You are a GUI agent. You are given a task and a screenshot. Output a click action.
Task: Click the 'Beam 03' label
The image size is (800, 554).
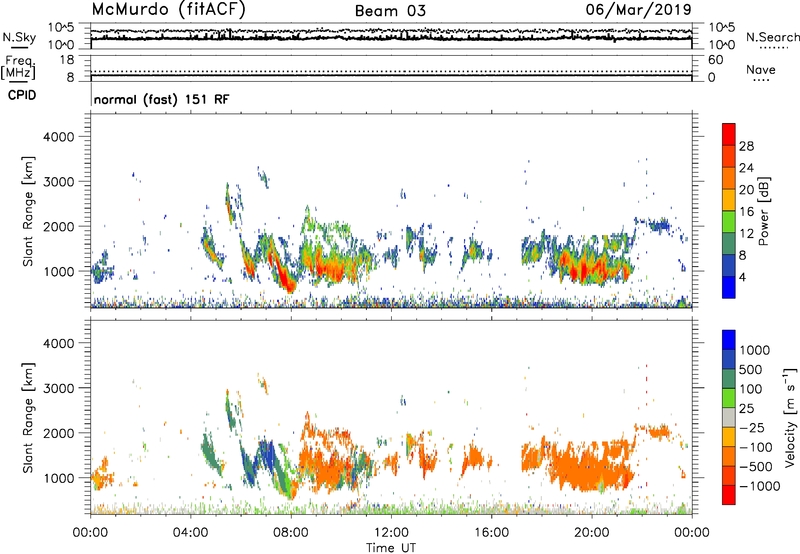click(390, 11)
